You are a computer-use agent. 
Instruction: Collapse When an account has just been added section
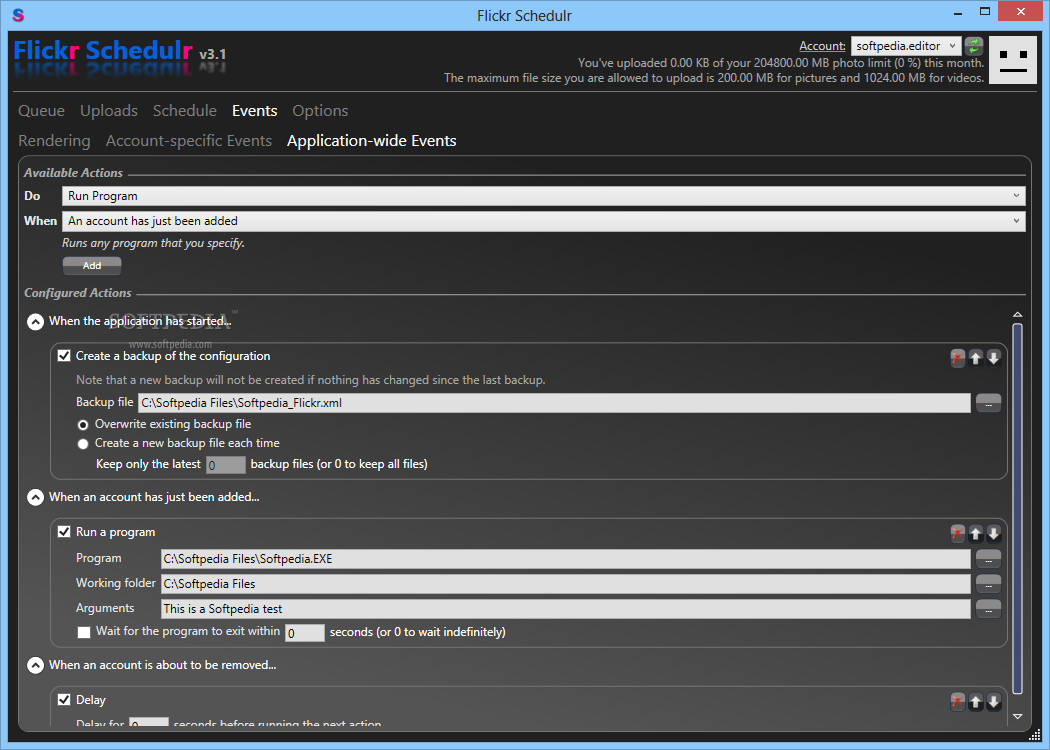tap(35, 498)
